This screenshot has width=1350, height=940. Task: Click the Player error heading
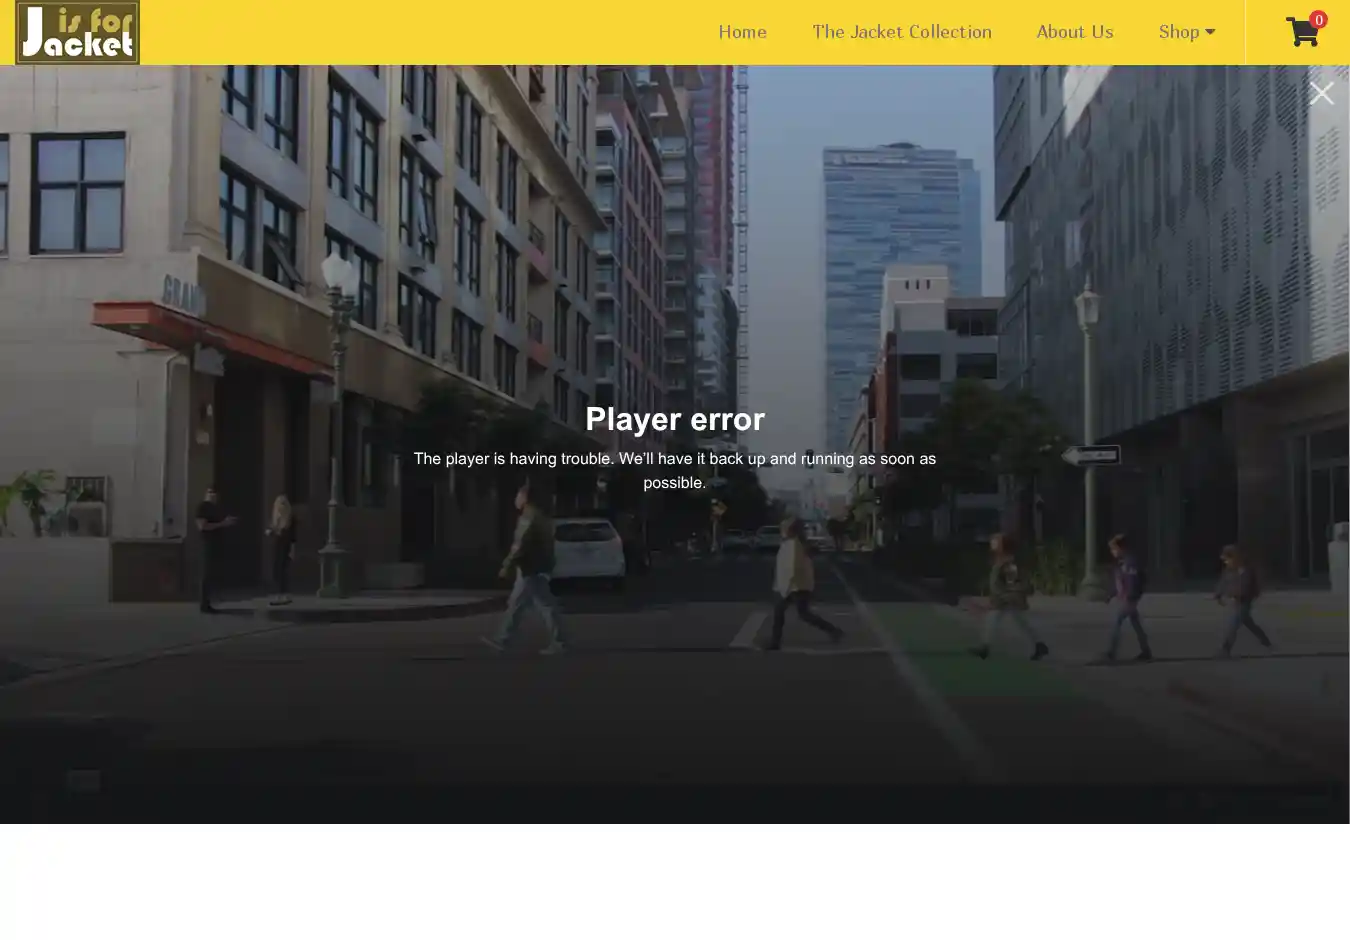pos(675,419)
